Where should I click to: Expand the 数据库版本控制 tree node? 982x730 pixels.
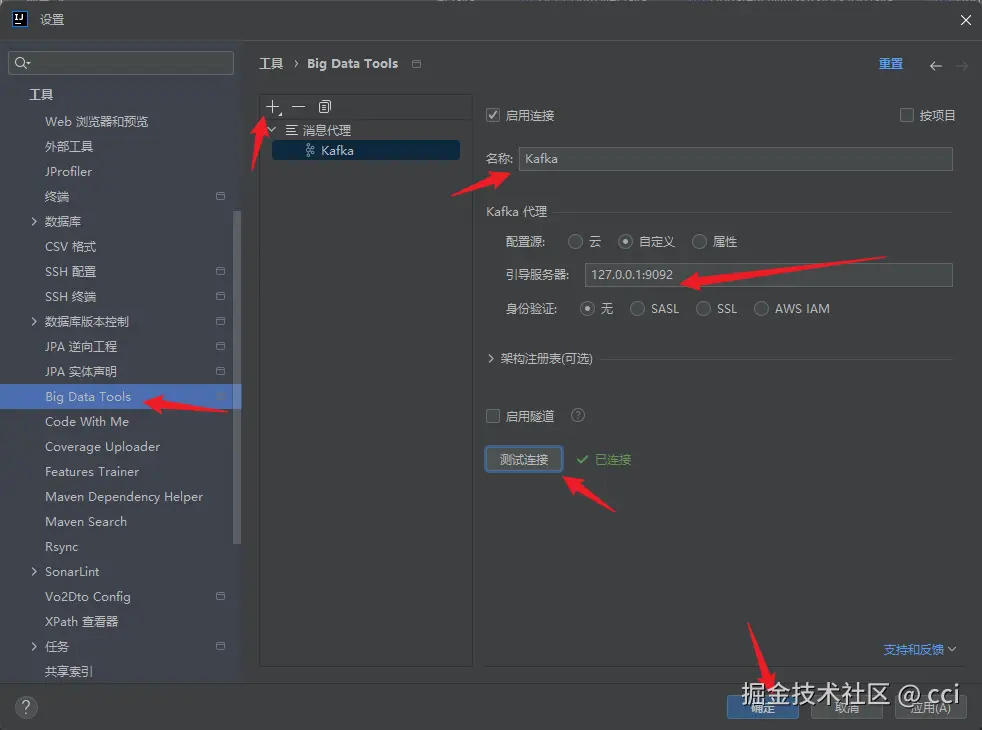point(34,321)
